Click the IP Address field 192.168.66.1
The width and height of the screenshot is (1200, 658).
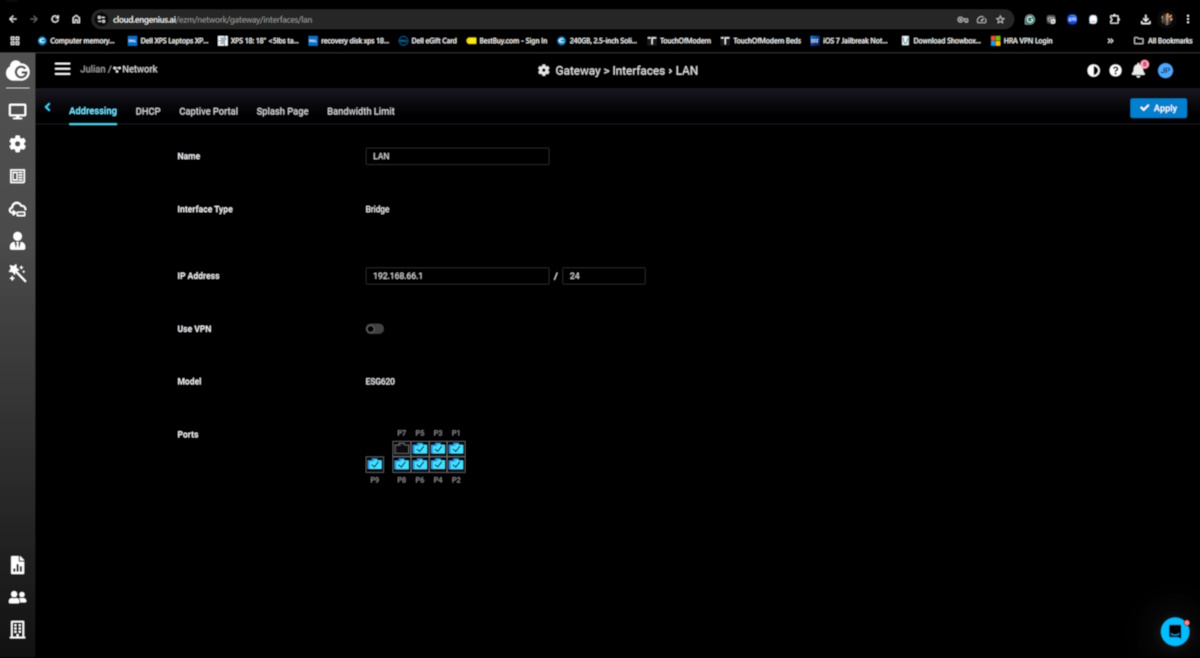click(x=457, y=276)
